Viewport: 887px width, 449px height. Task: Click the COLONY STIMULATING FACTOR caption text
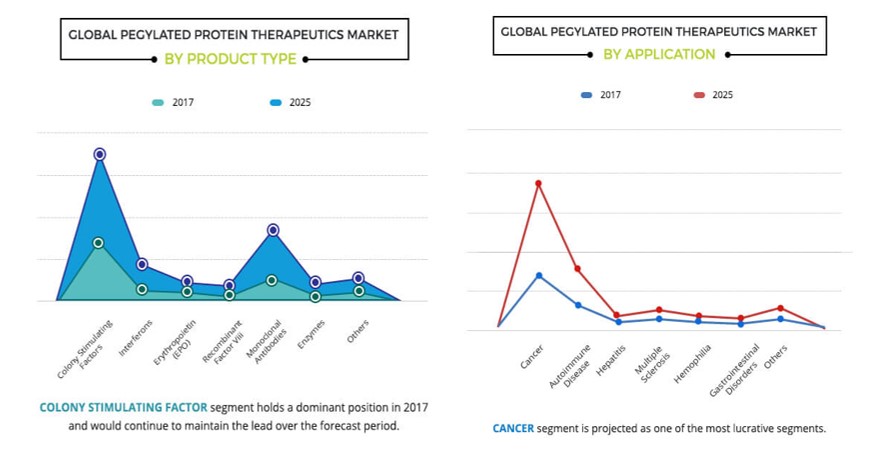123,407
